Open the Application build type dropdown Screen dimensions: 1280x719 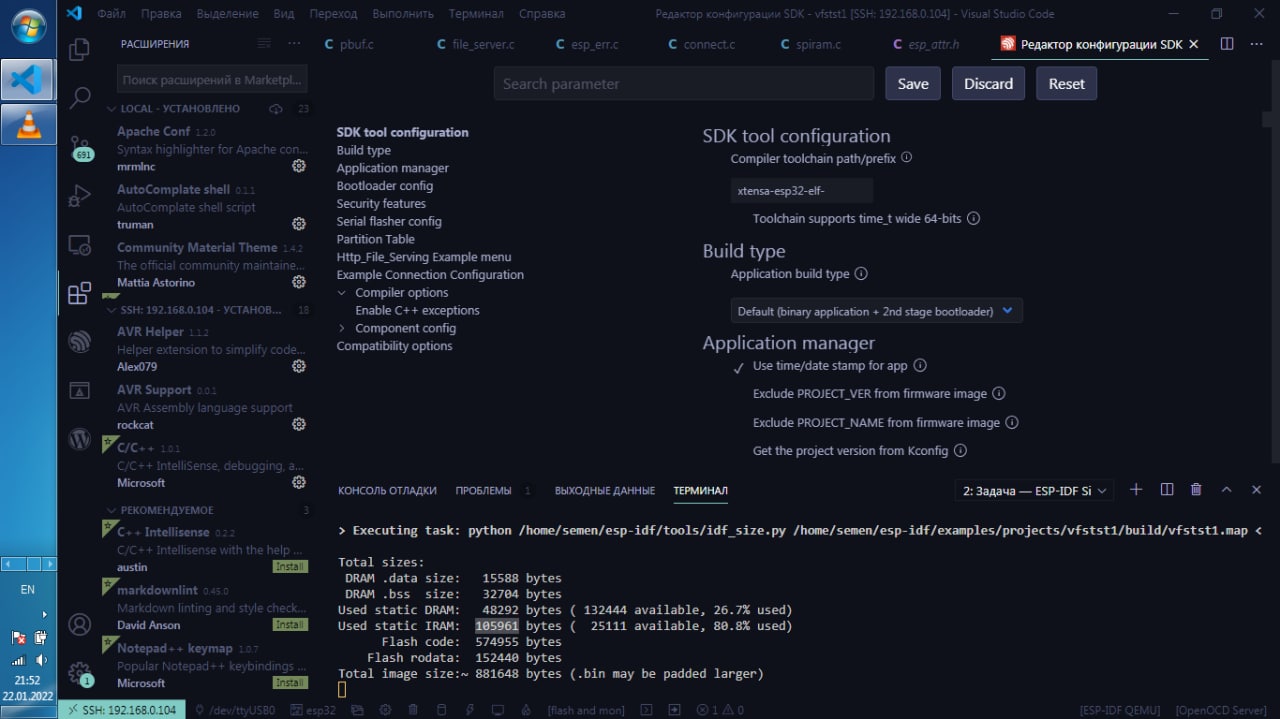coord(876,311)
